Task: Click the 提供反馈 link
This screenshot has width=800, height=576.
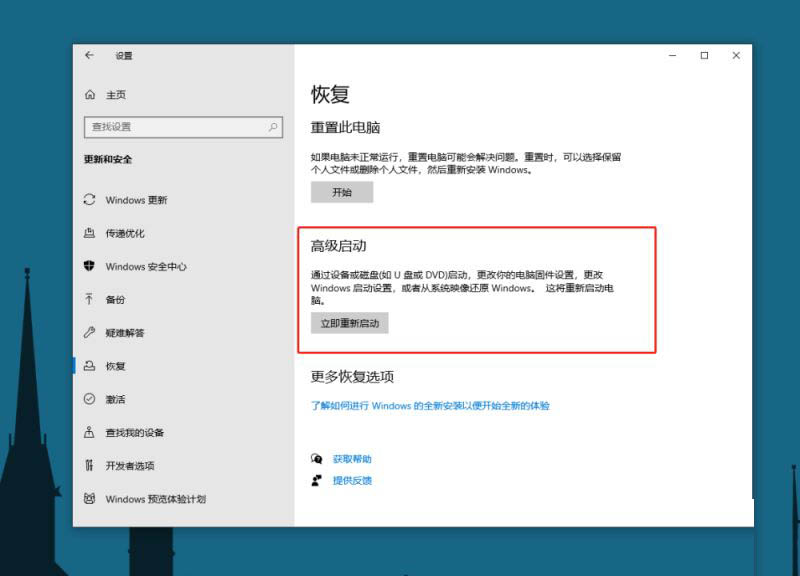Action: coord(352,480)
